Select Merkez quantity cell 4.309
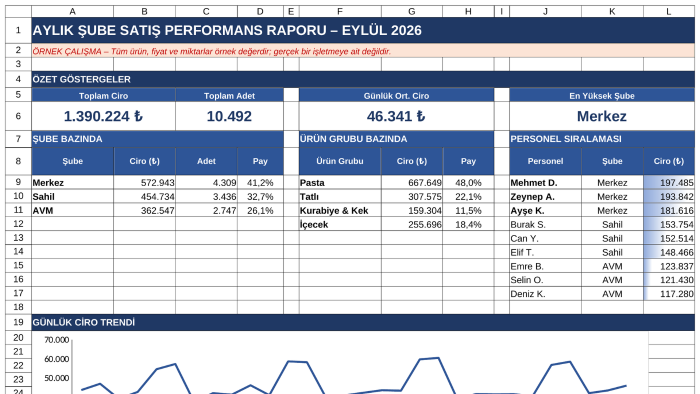This screenshot has height=394, width=700. point(206,182)
